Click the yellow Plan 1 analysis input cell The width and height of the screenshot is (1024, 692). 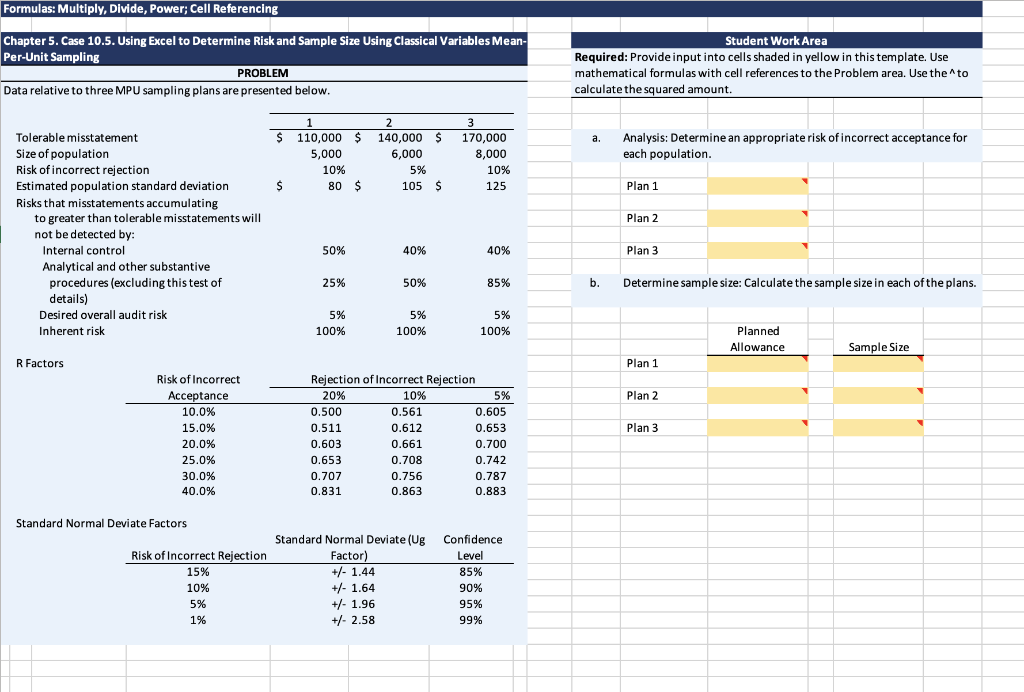757,186
